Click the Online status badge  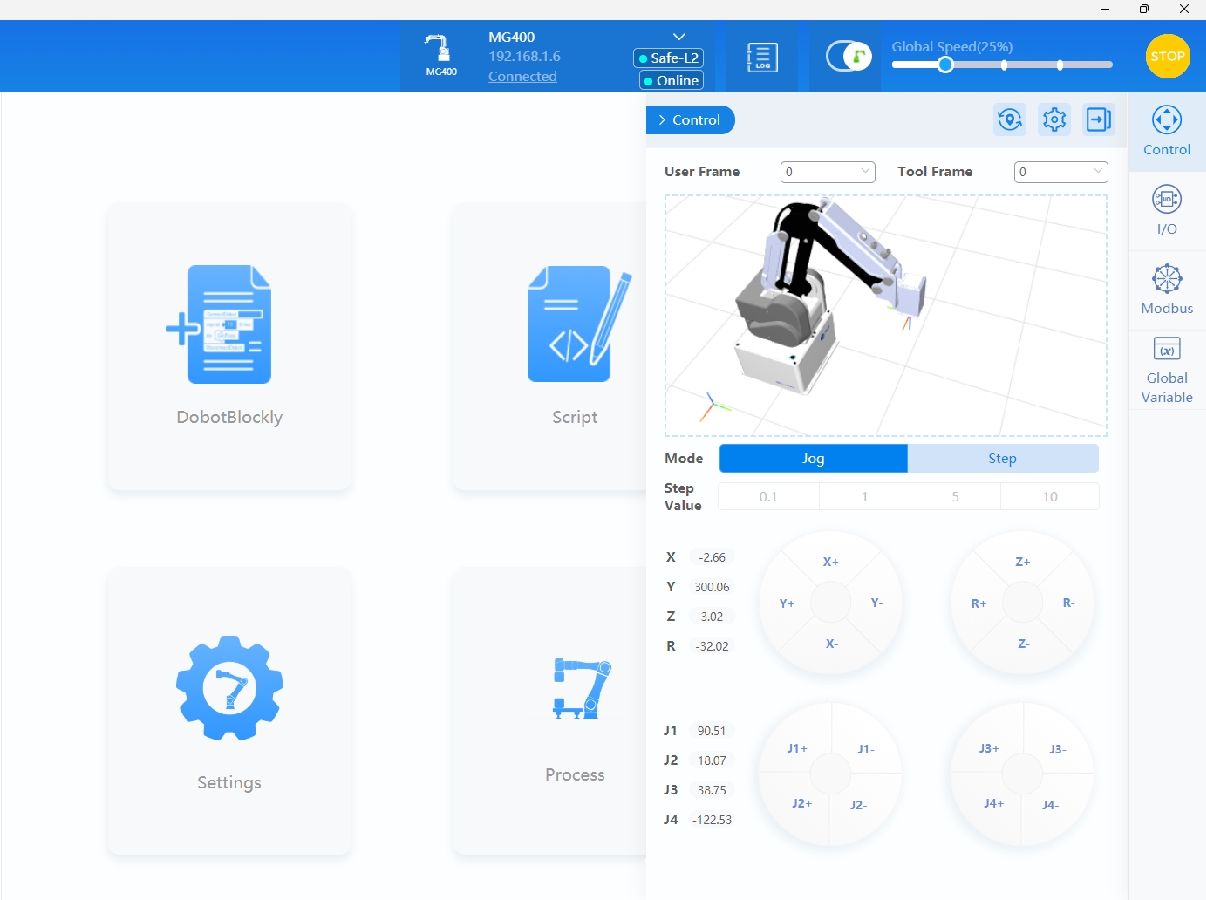click(672, 80)
